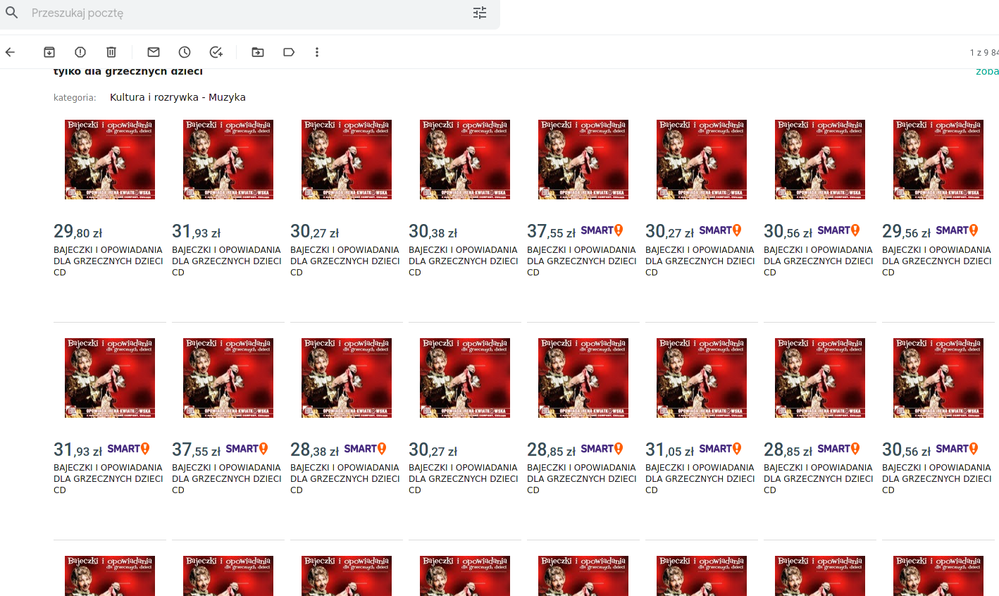This screenshot has width=999, height=596.
Task: Click the SMART badge beside 31,05 zł
Action: pos(720,449)
